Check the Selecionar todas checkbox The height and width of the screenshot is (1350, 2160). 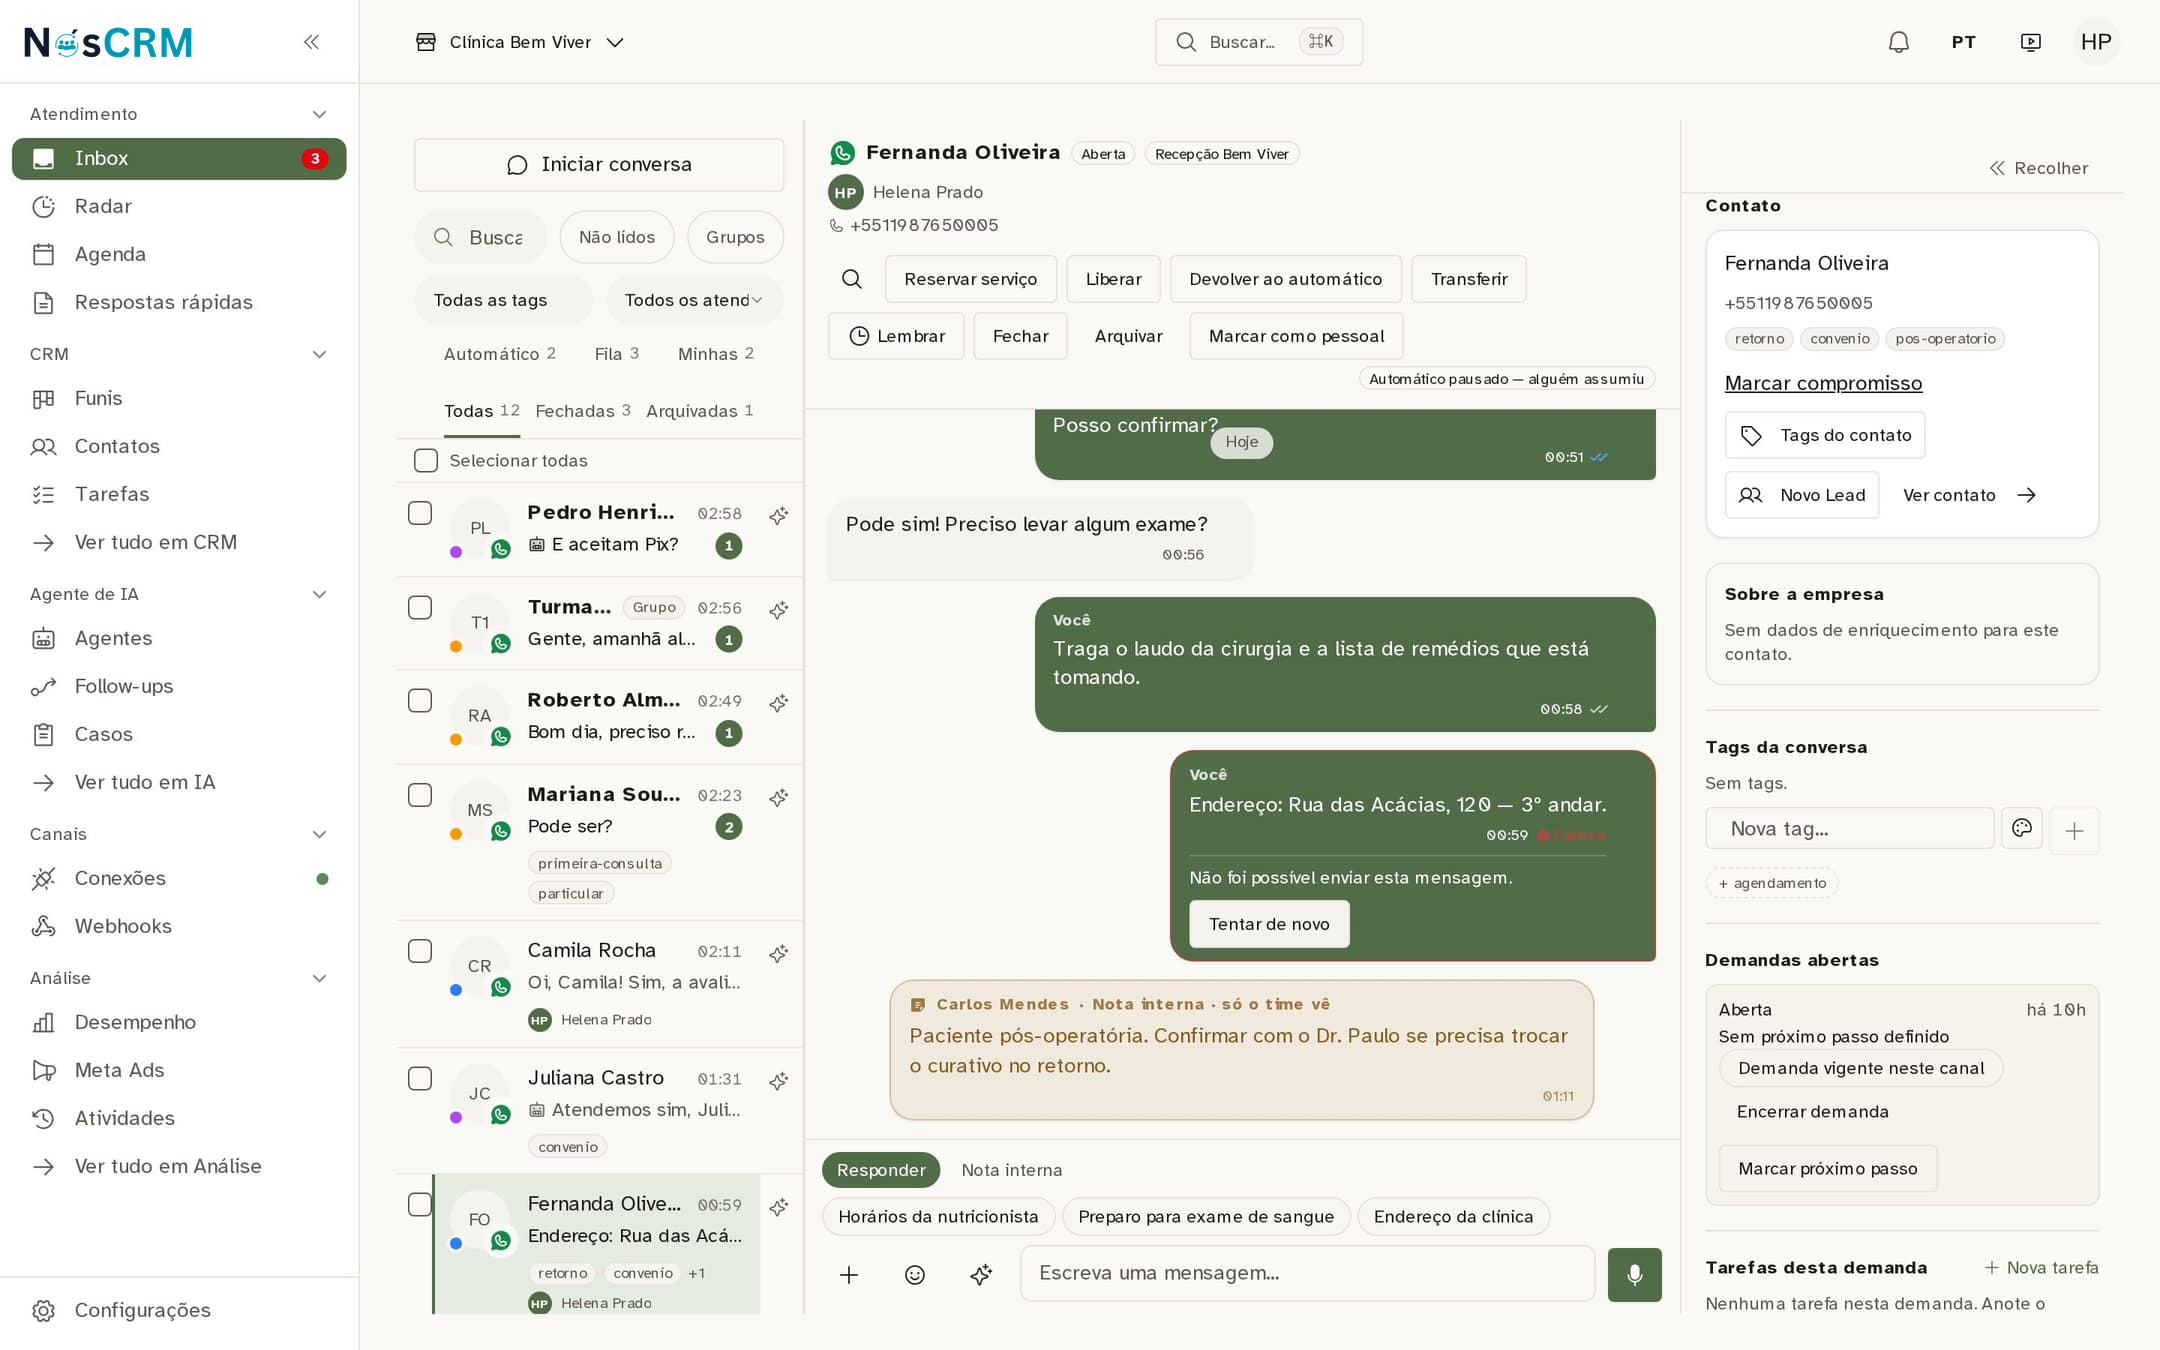click(x=426, y=460)
